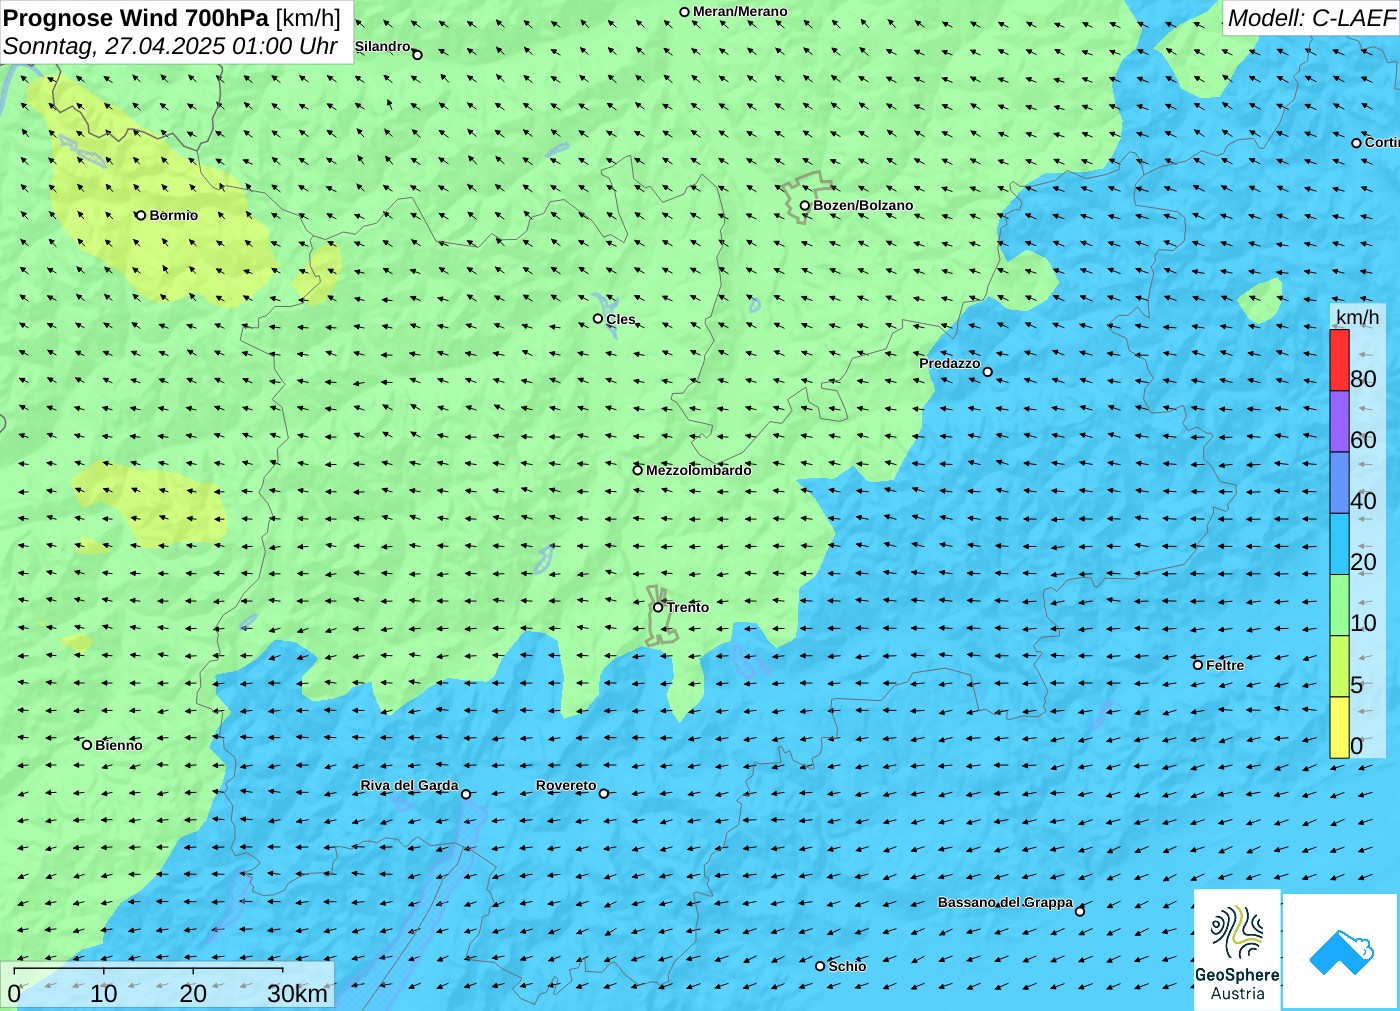Click the red 80 km/h legend color
This screenshot has width=1400, height=1011.
pyautogui.click(x=1340, y=360)
